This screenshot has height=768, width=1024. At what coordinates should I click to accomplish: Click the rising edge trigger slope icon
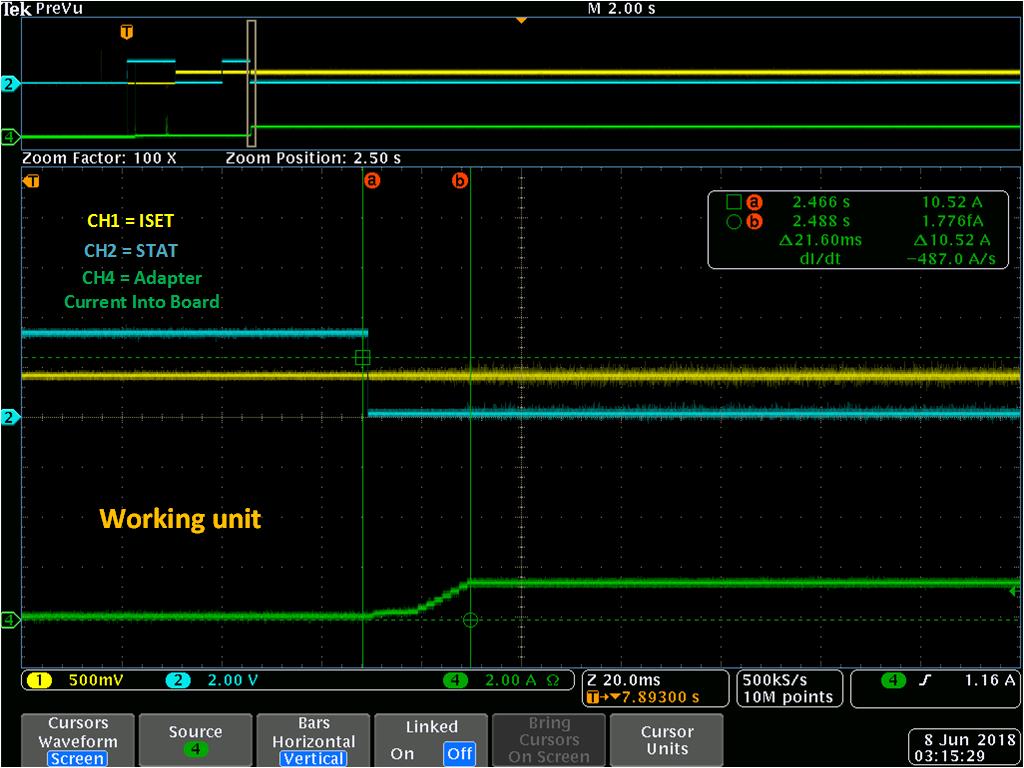tap(925, 680)
